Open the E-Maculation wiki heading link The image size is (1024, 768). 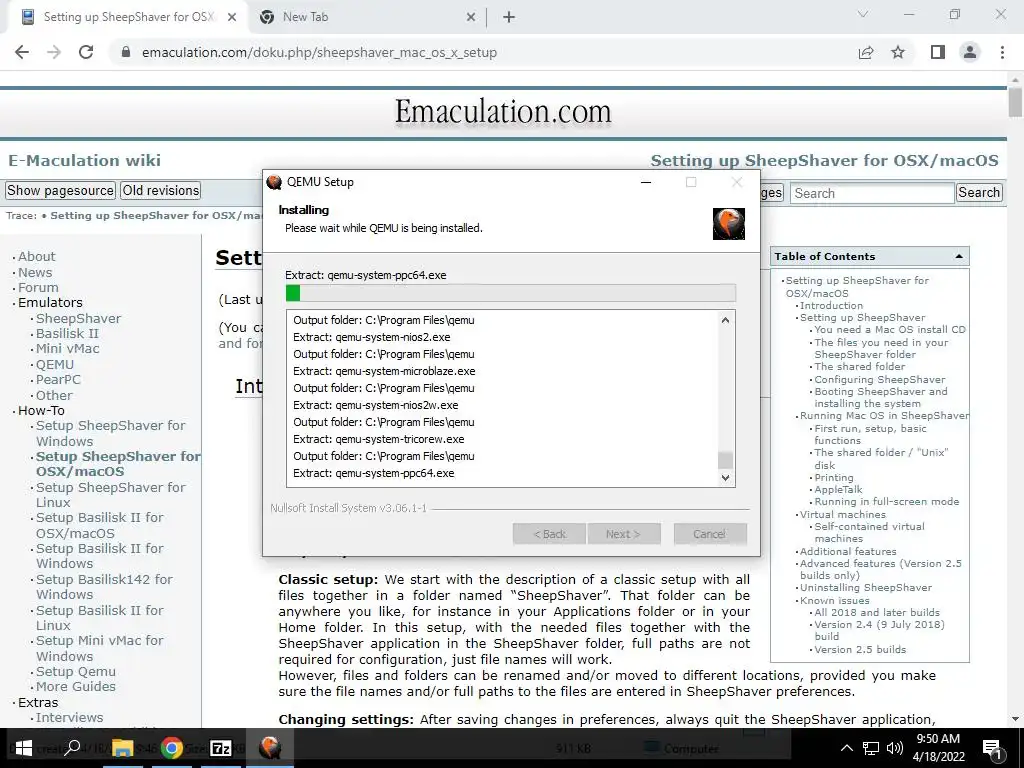pos(84,161)
